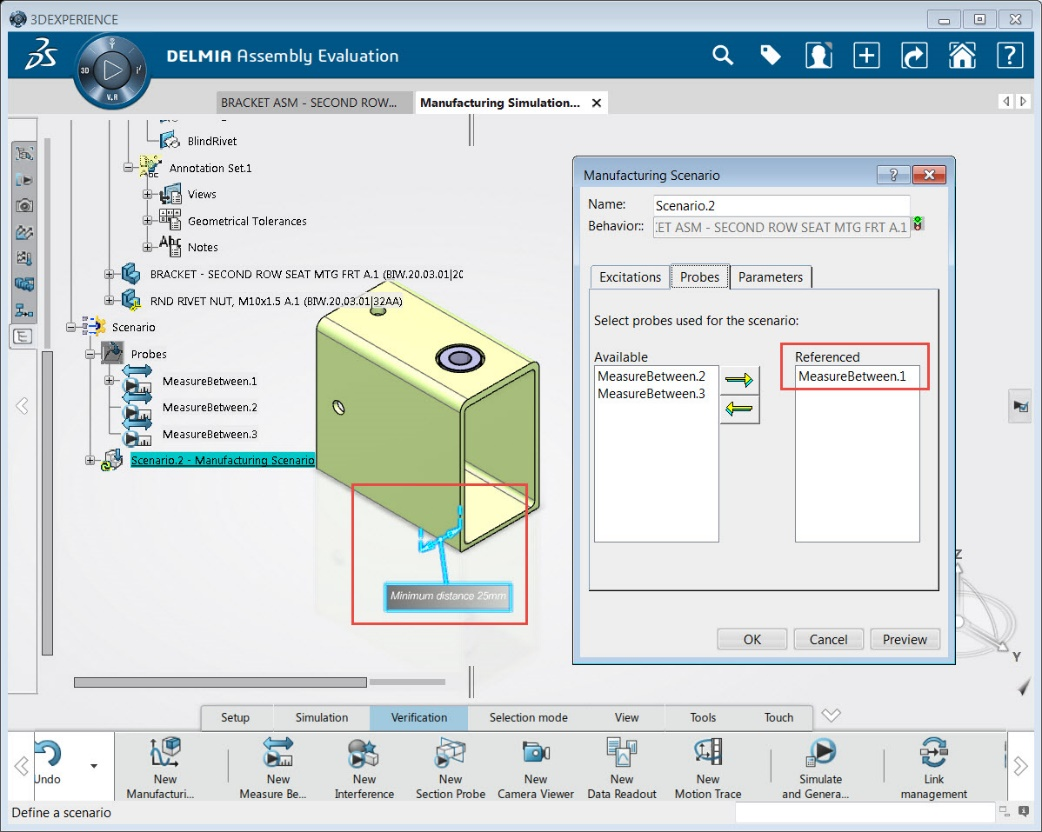Viewport: 1042px width, 832px height.
Task: Select MeasureBetween.2 in Available list
Action: click(651, 376)
